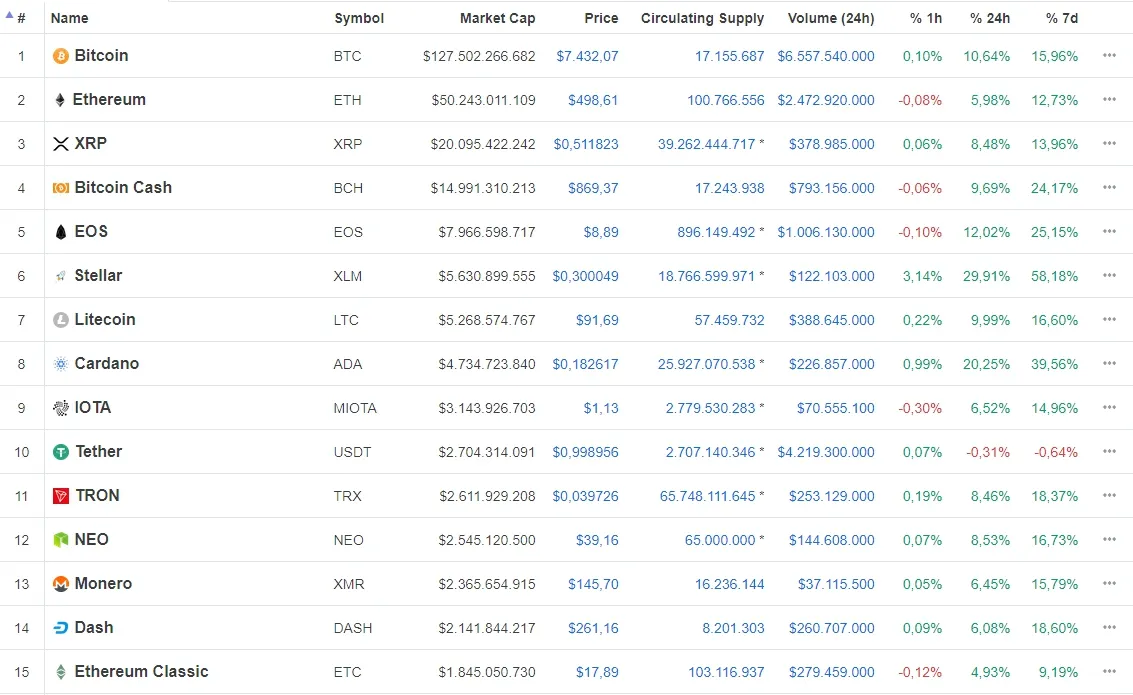Open the Ethereum Classic name link
The height and width of the screenshot is (695, 1133).
[x=142, y=672]
